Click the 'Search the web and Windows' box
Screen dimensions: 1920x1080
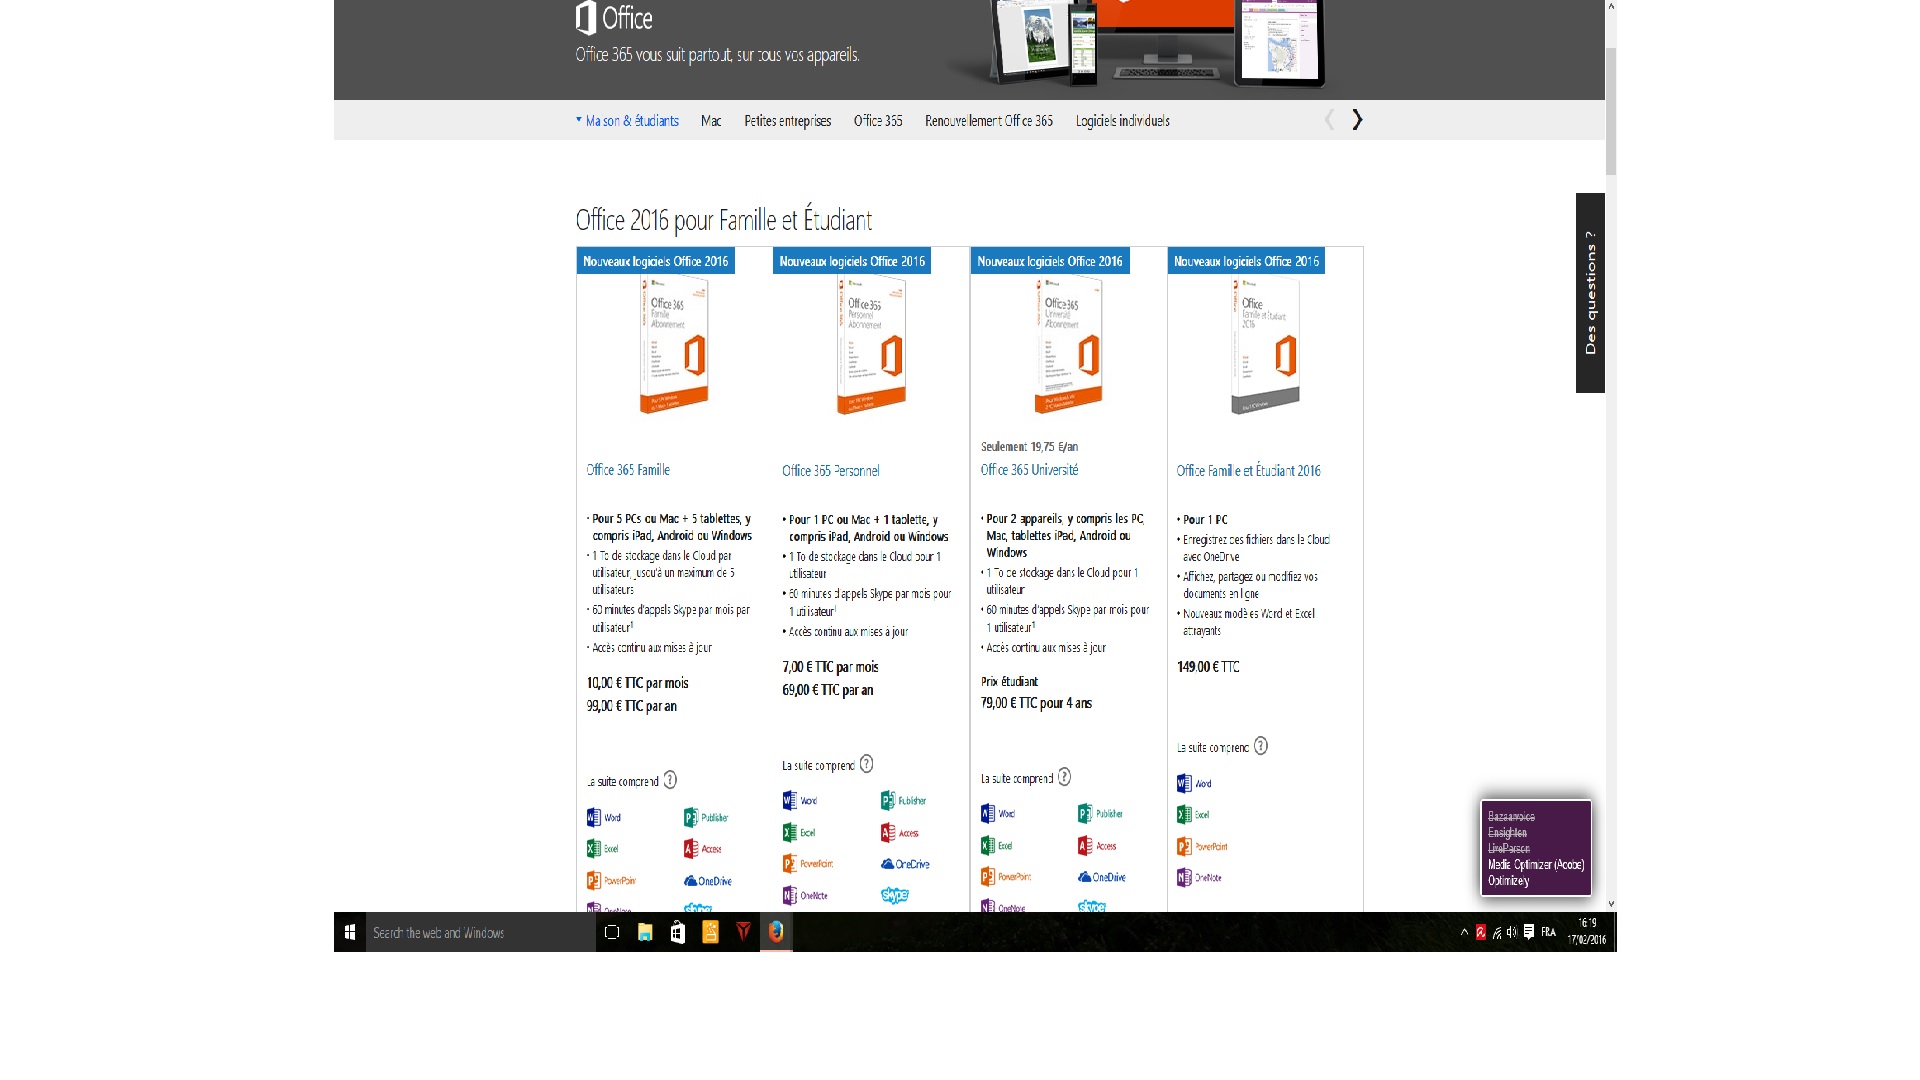(x=481, y=932)
